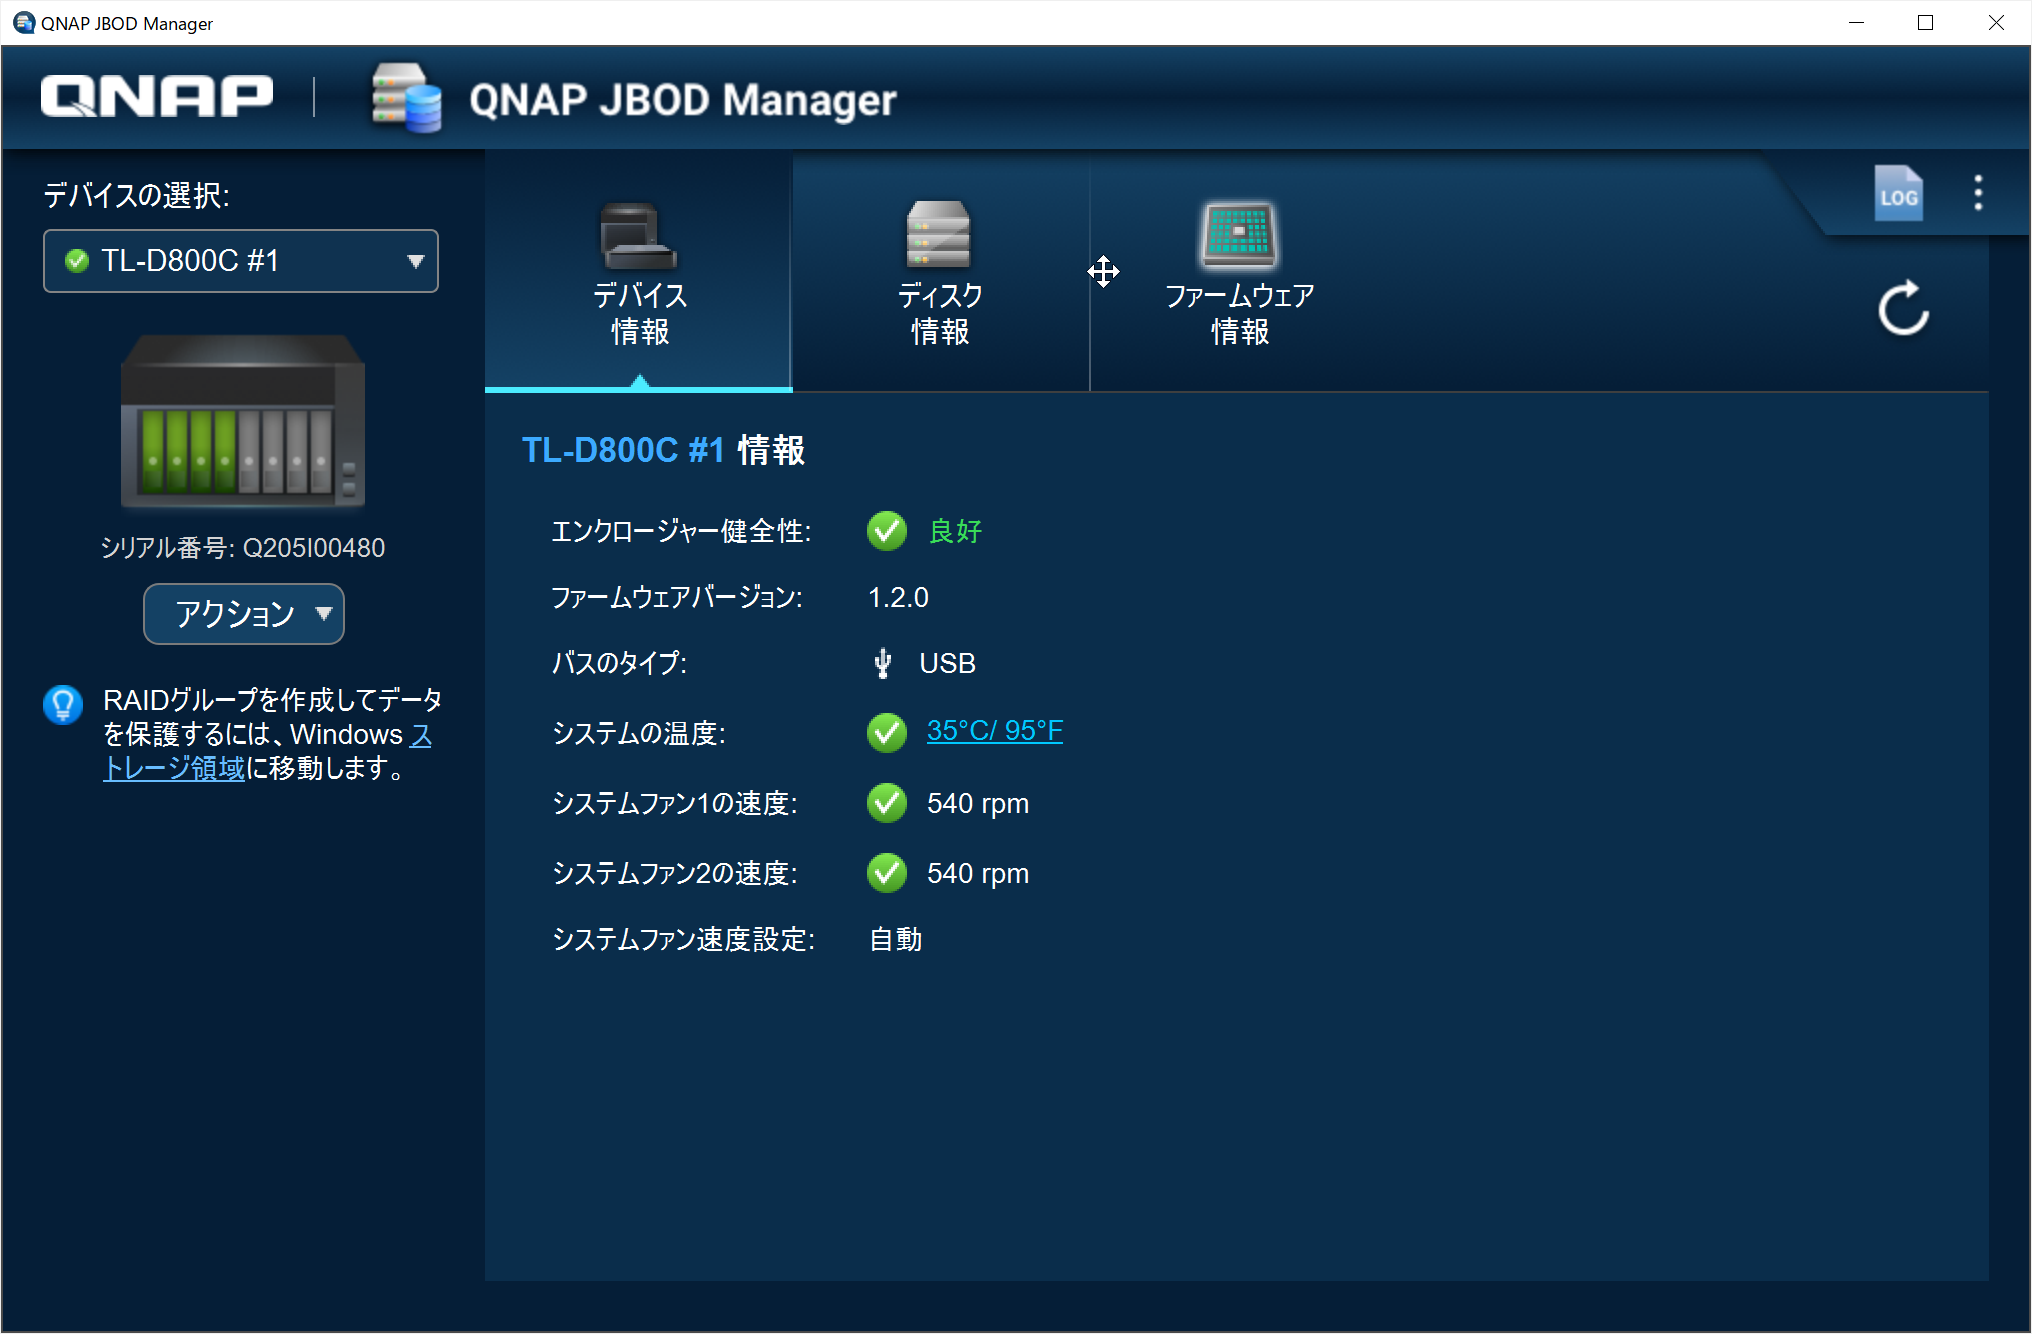
Task: Click the light bulb tip icon
Action: (62, 704)
